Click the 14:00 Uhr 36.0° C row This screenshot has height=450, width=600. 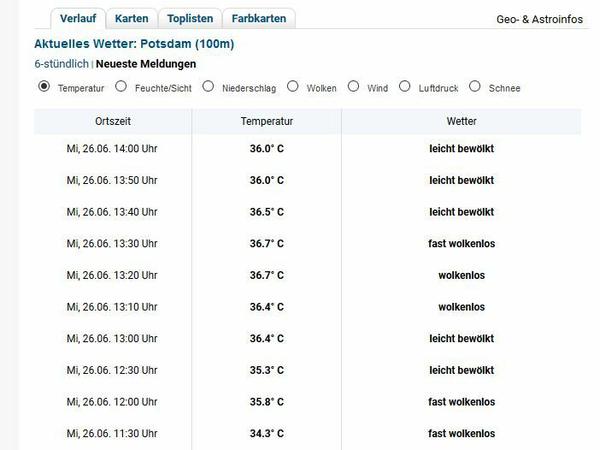pyautogui.click(x=308, y=148)
